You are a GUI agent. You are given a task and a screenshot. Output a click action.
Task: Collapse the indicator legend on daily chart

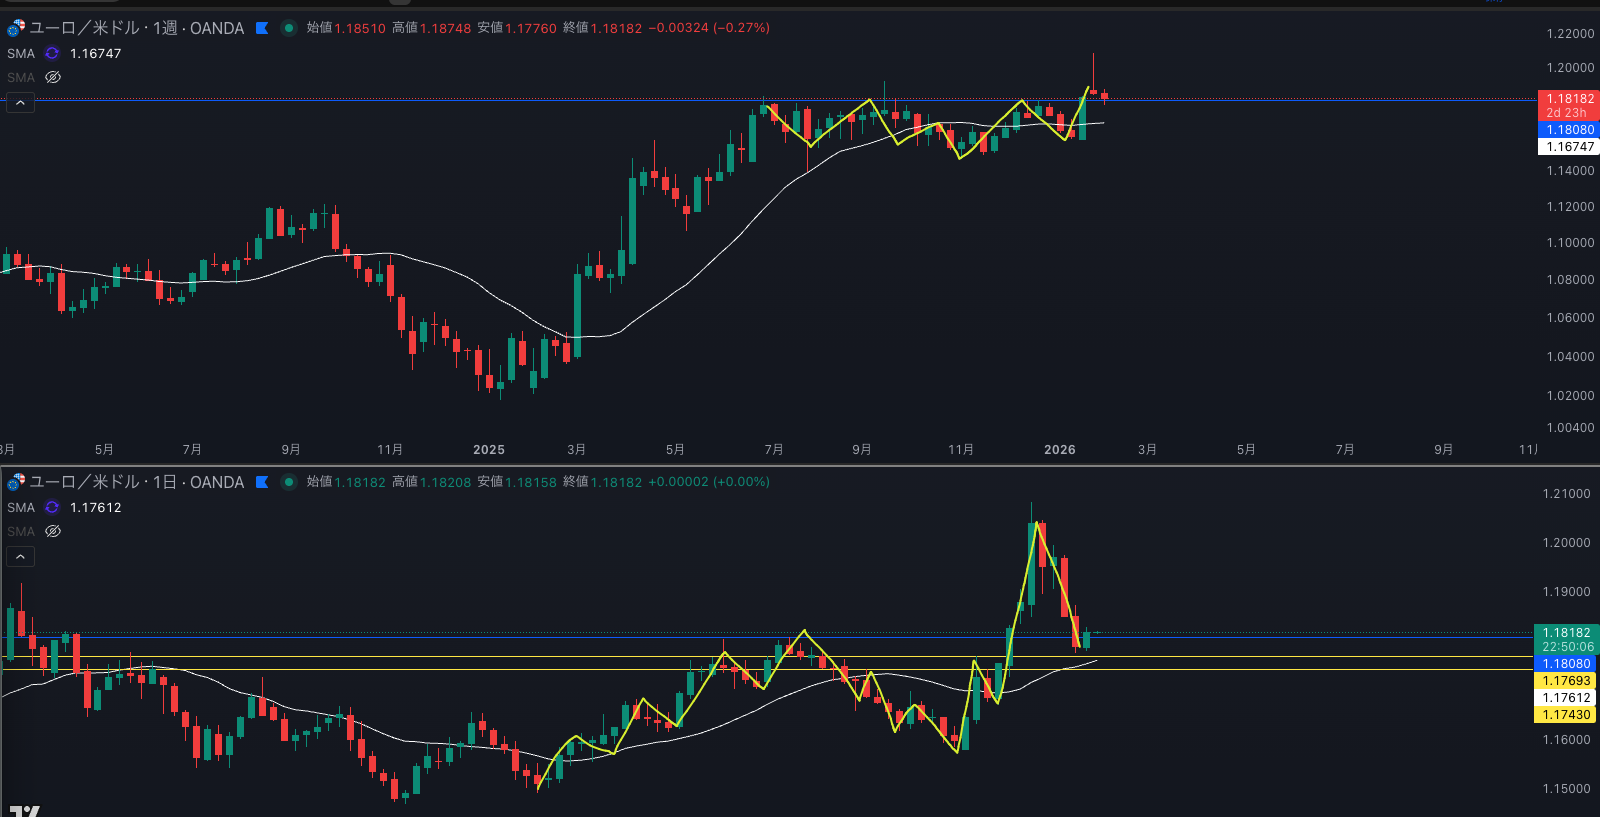coord(20,557)
